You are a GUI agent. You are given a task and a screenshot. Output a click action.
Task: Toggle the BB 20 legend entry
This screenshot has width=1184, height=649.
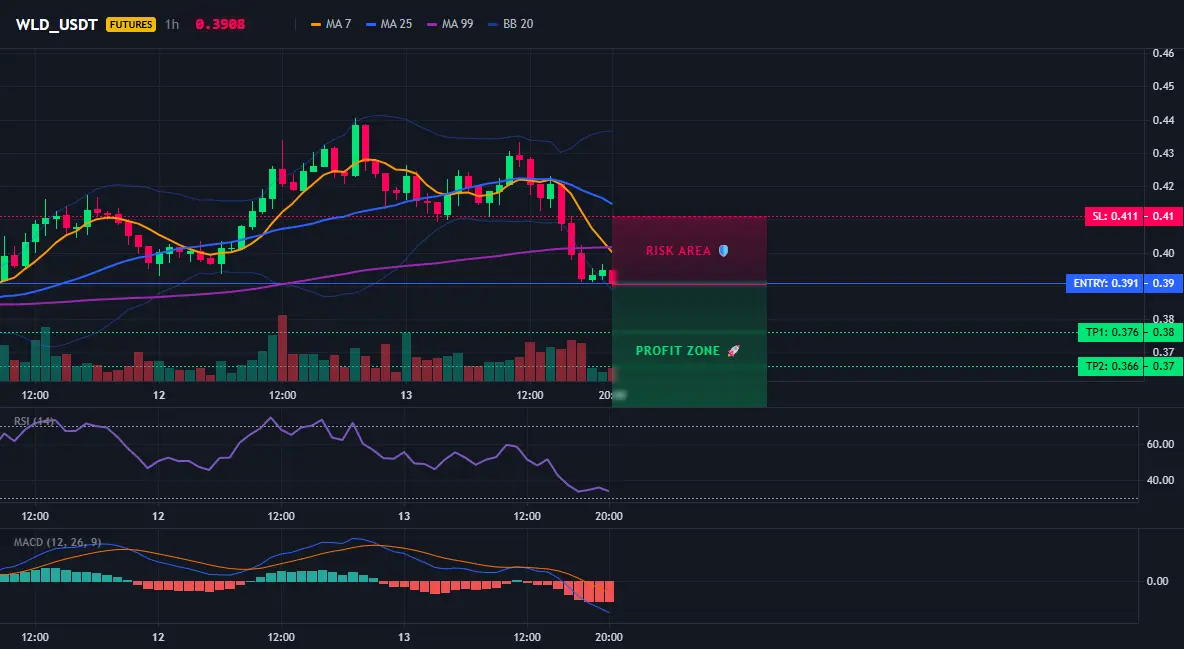pyautogui.click(x=510, y=24)
